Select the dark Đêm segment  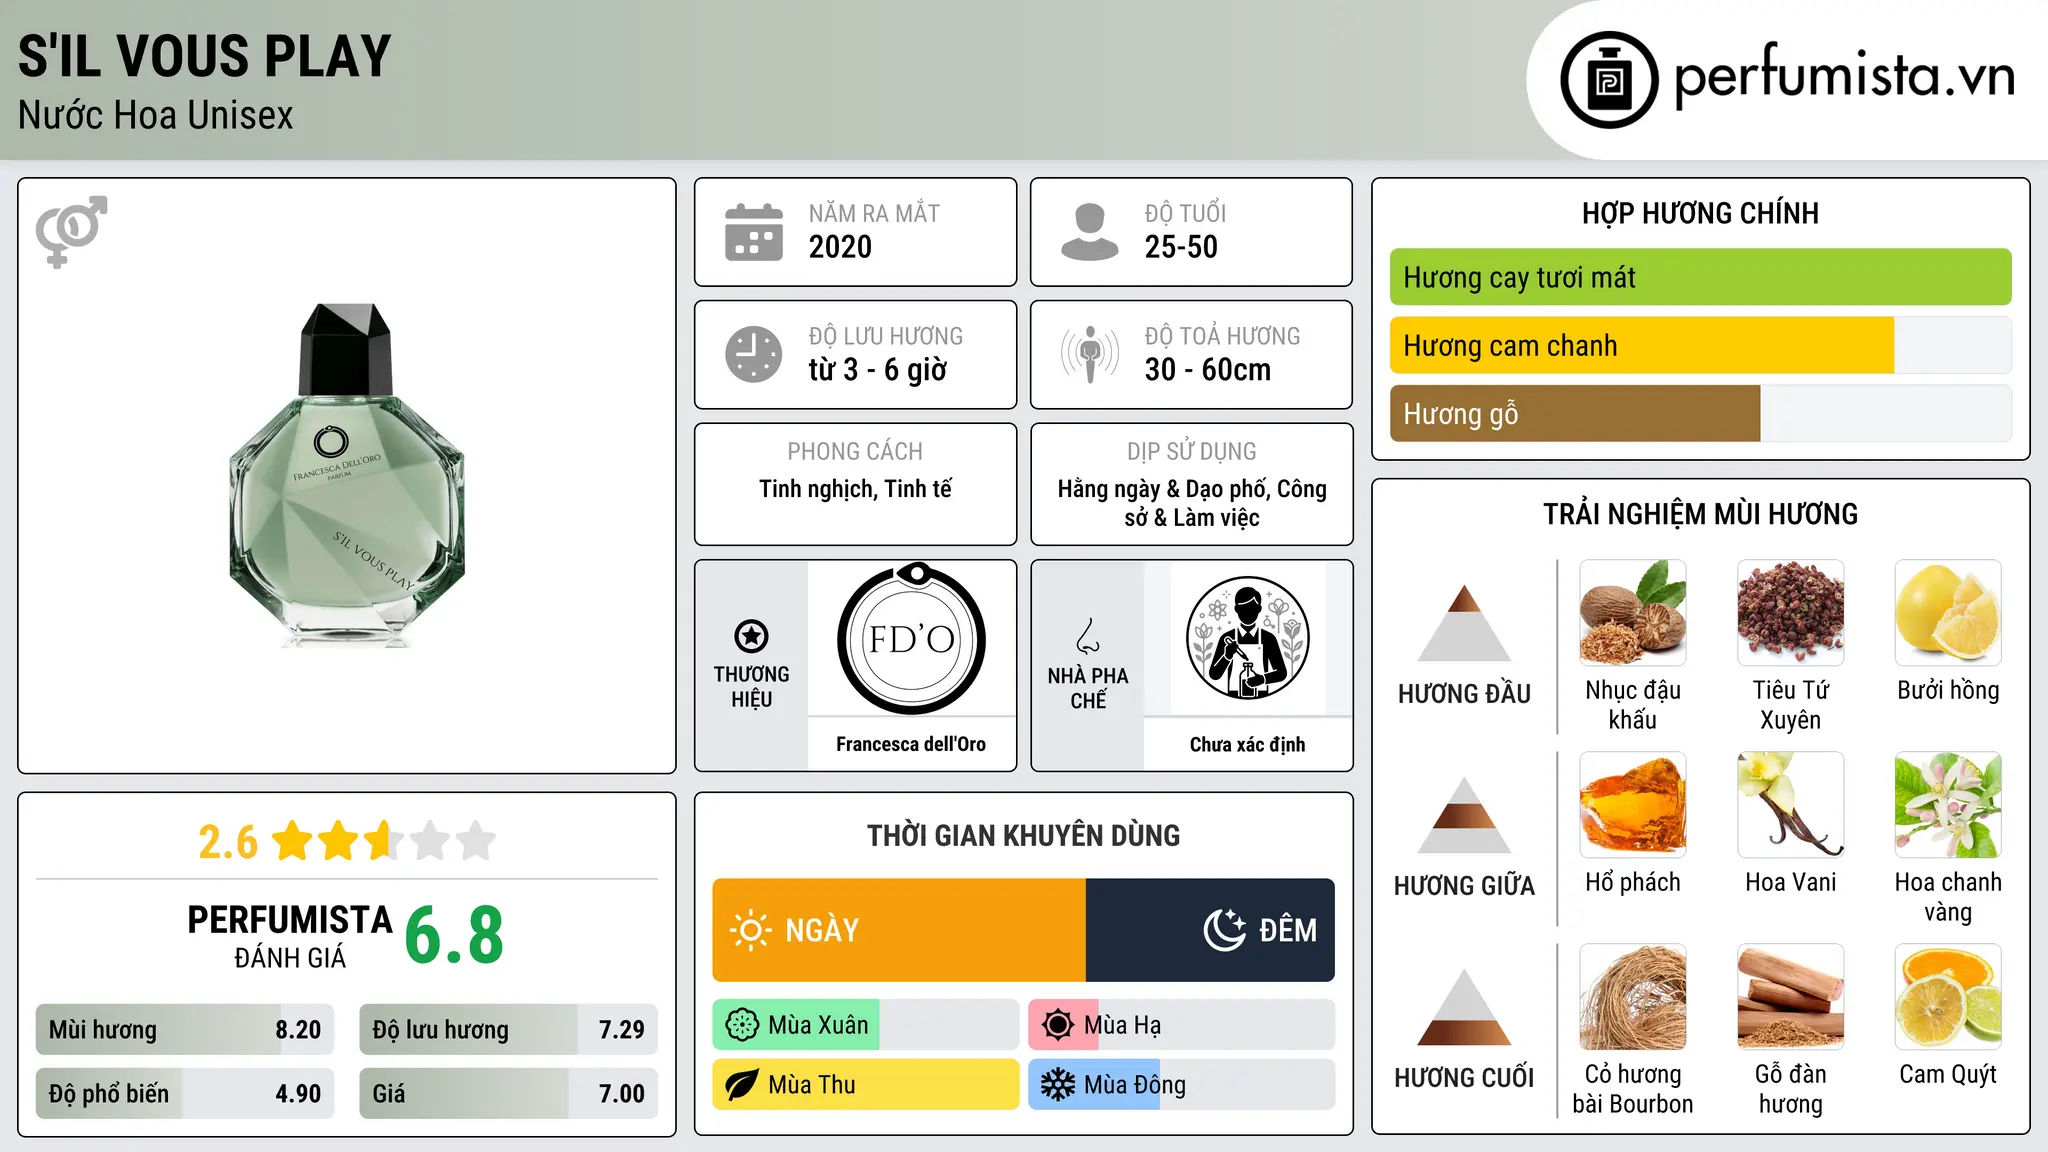[1210, 930]
